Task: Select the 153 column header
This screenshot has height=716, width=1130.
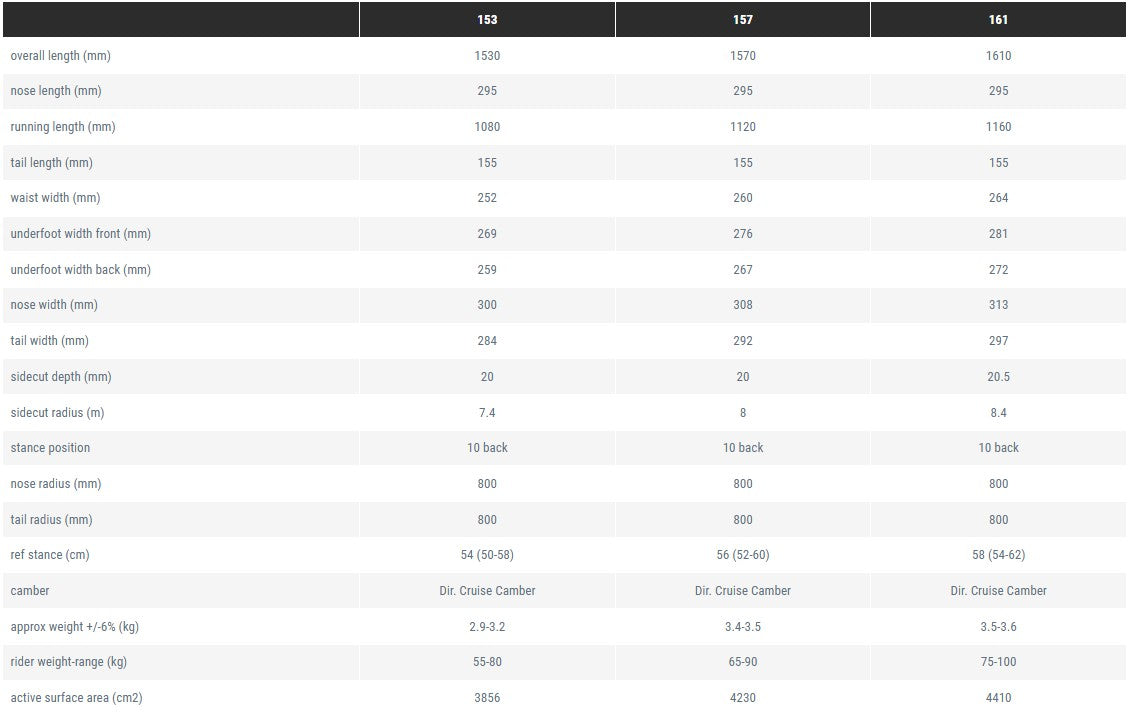Action: (487, 19)
